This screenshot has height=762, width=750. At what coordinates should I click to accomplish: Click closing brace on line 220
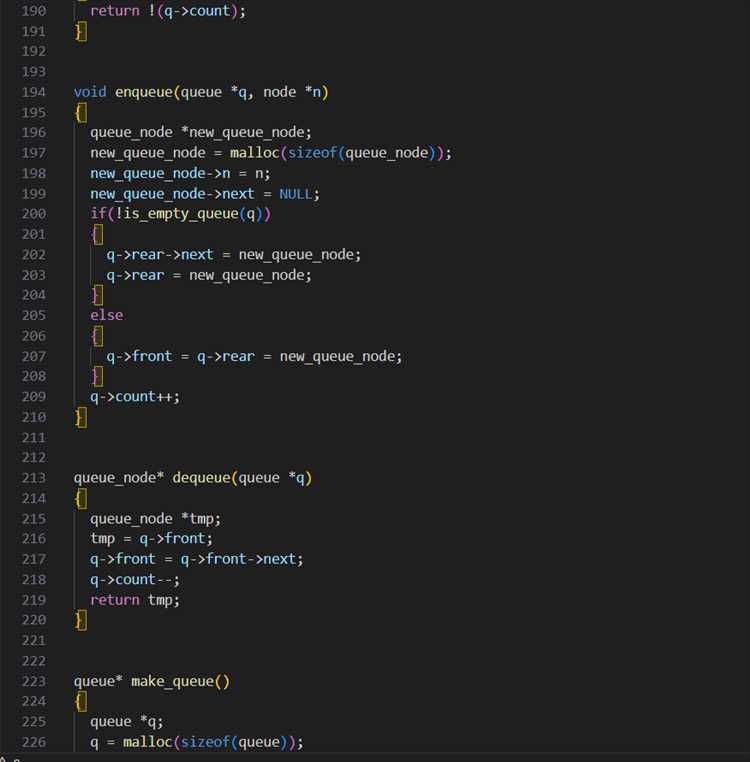click(81, 621)
